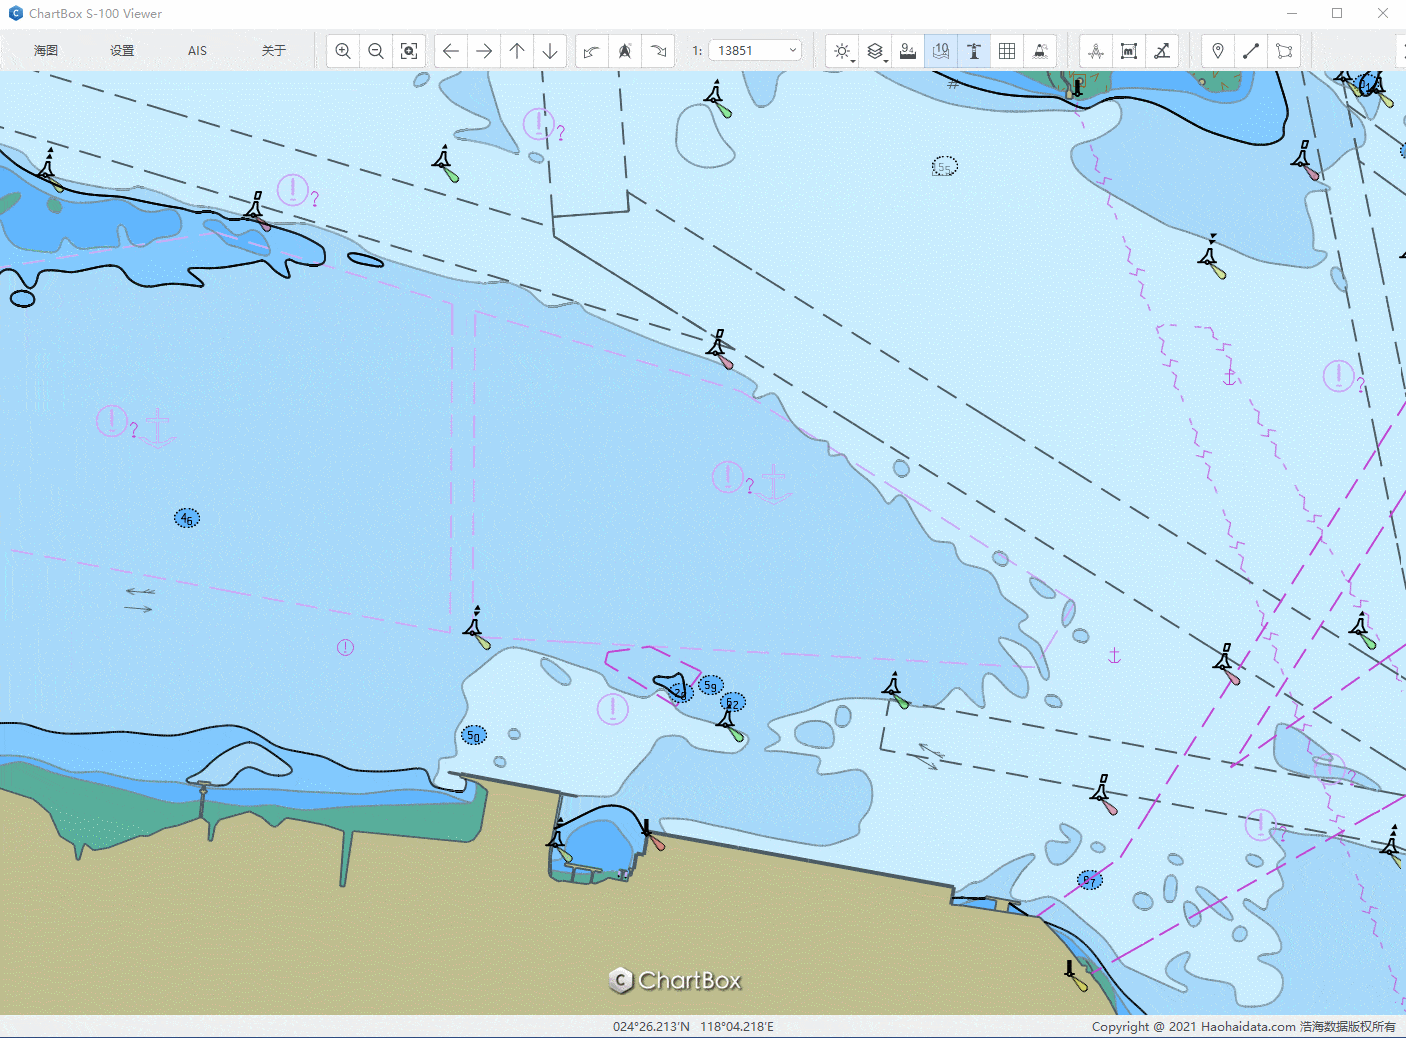Click the 5.0 depth sounding near the pier

point(474,735)
